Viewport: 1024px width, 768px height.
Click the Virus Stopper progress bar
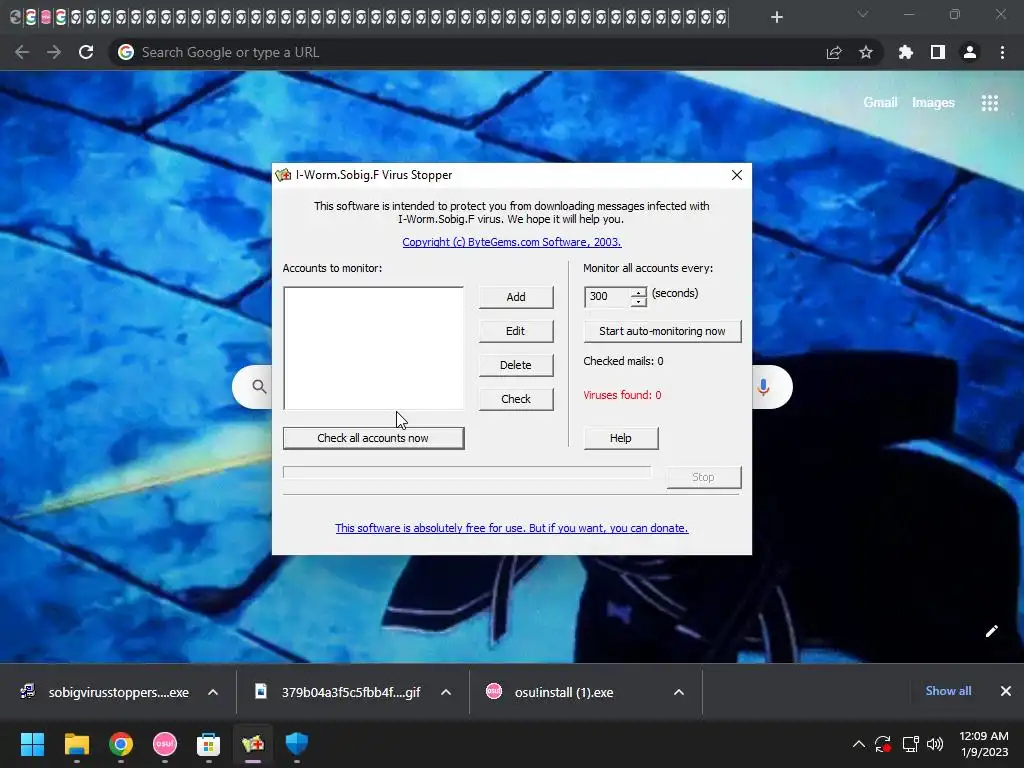(x=467, y=472)
